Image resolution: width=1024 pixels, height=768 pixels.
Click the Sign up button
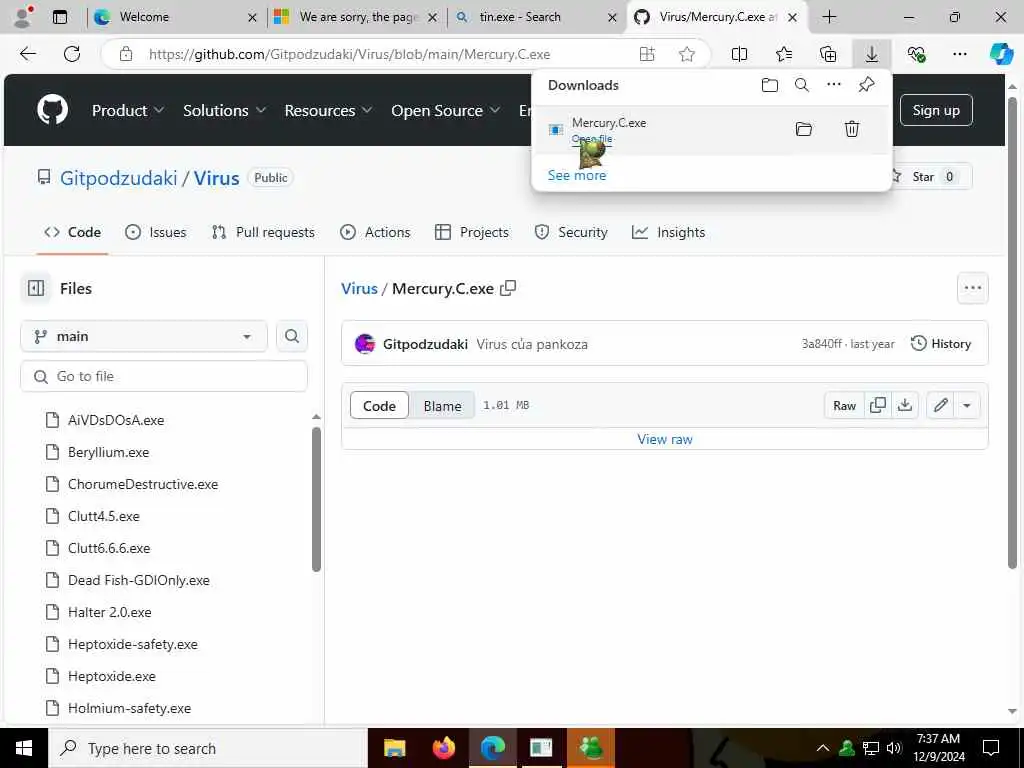pos(936,110)
